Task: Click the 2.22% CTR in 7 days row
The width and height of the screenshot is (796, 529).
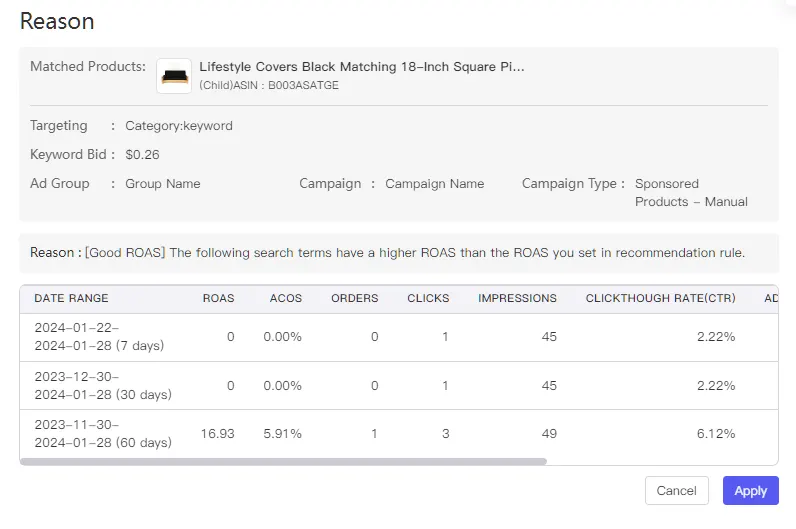Action: (x=716, y=337)
